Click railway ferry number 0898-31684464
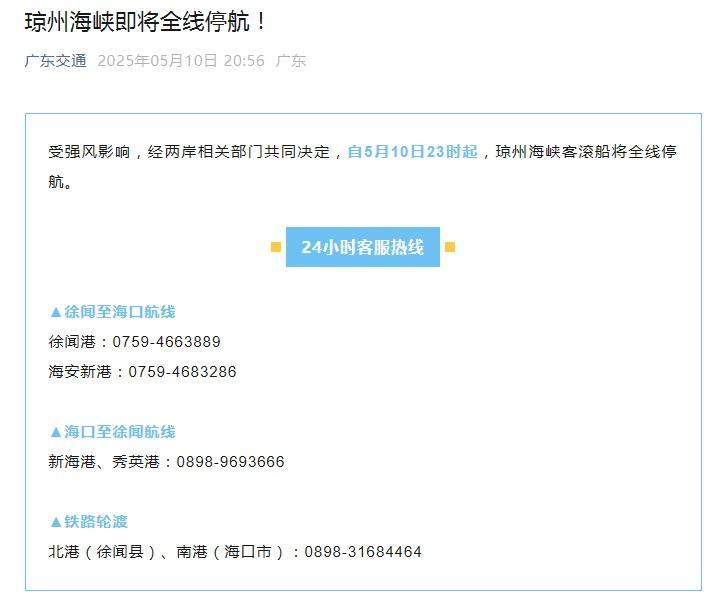708x603 pixels. pyautogui.click(x=363, y=552)
